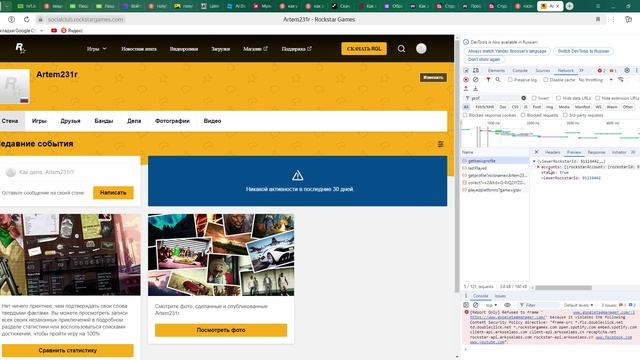Create live expression eye icon

(x=507, y=305)
